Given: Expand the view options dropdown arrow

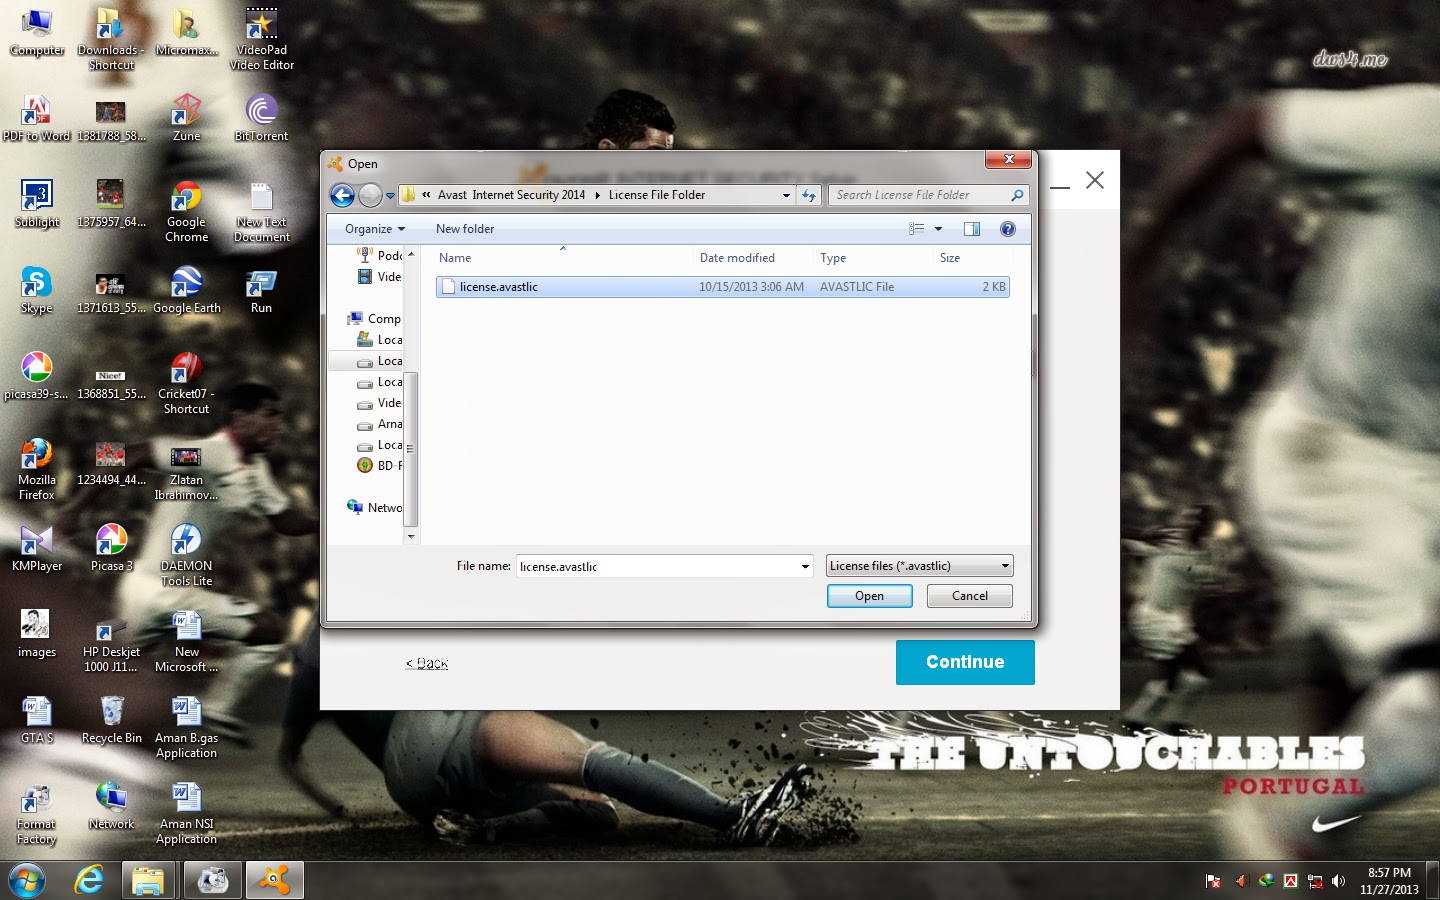Looking at the screenshot, I should 938,229.
